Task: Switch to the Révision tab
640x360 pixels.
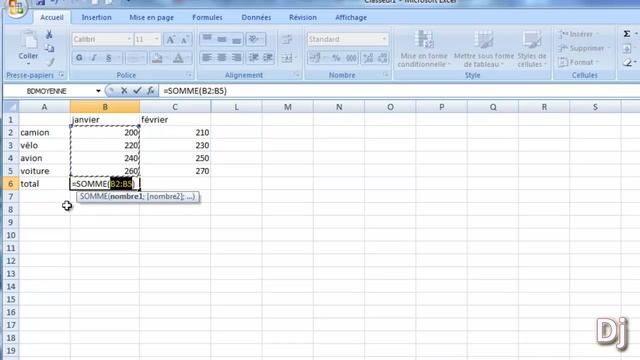Action: (303, 18)
